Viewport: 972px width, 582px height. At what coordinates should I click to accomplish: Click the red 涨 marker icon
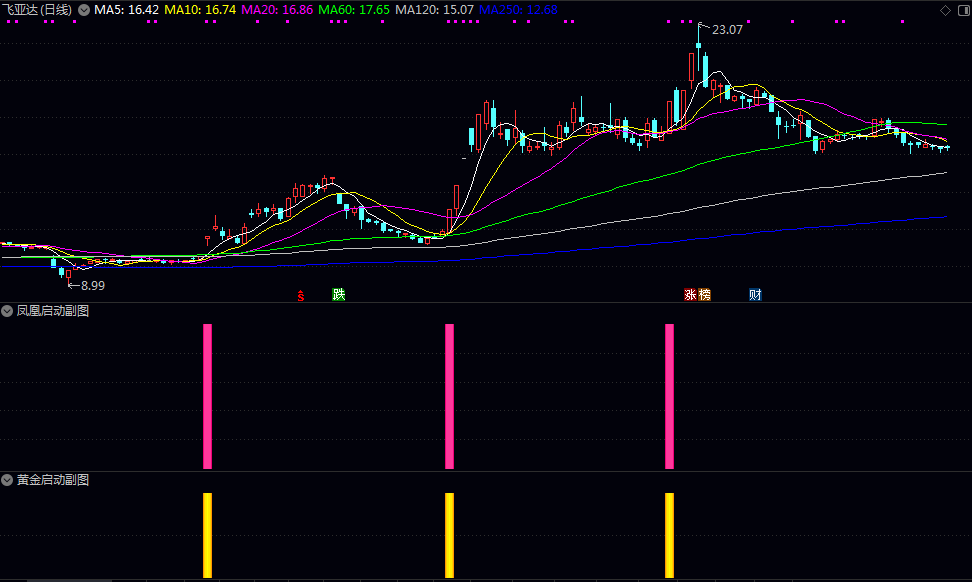coord(690,295)
